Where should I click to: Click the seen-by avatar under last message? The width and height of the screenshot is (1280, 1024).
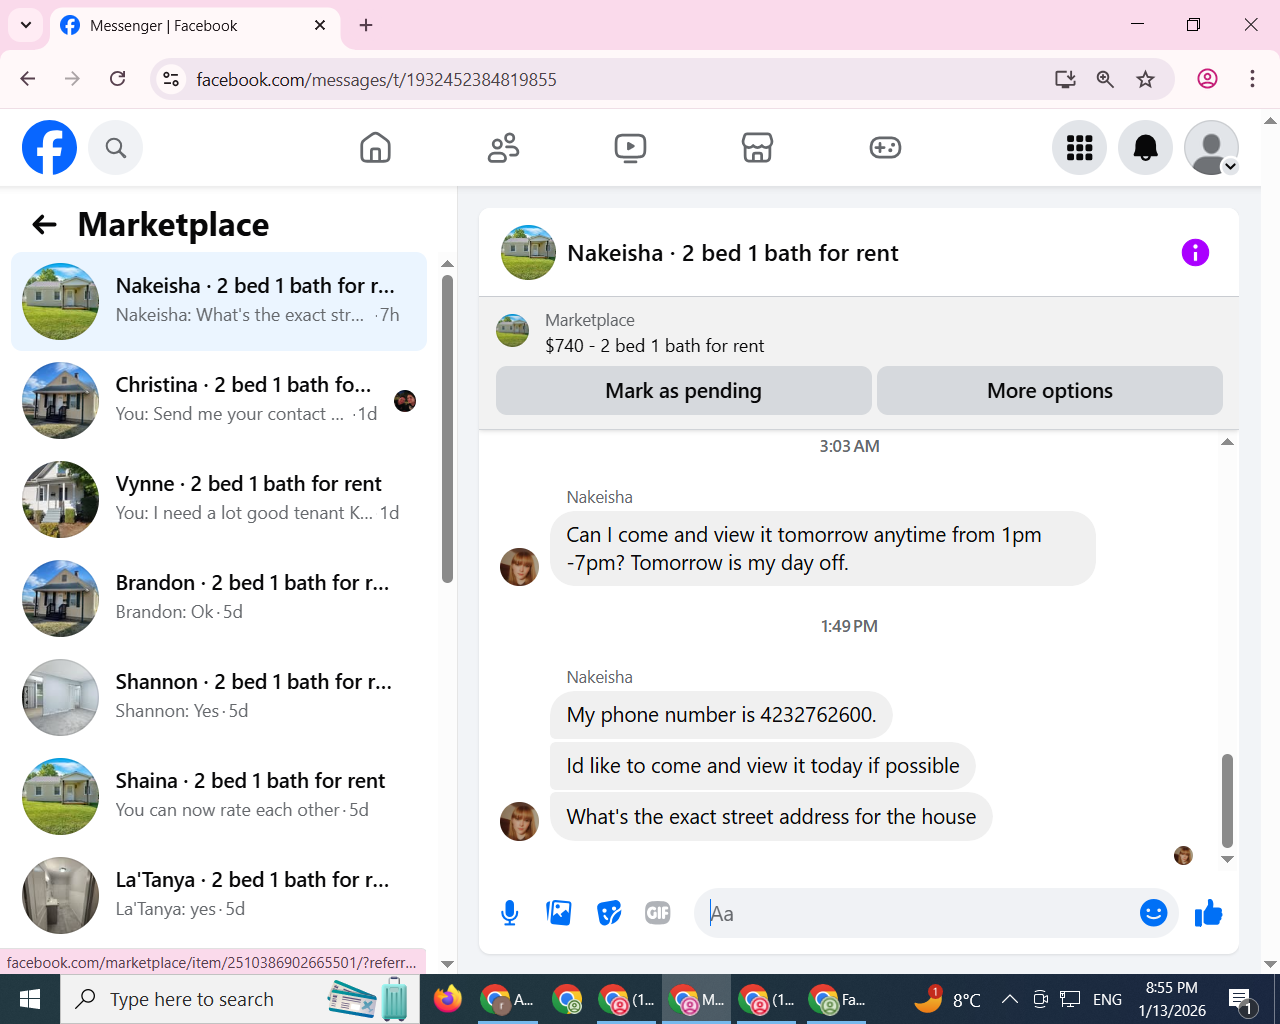pos(1183,855)
